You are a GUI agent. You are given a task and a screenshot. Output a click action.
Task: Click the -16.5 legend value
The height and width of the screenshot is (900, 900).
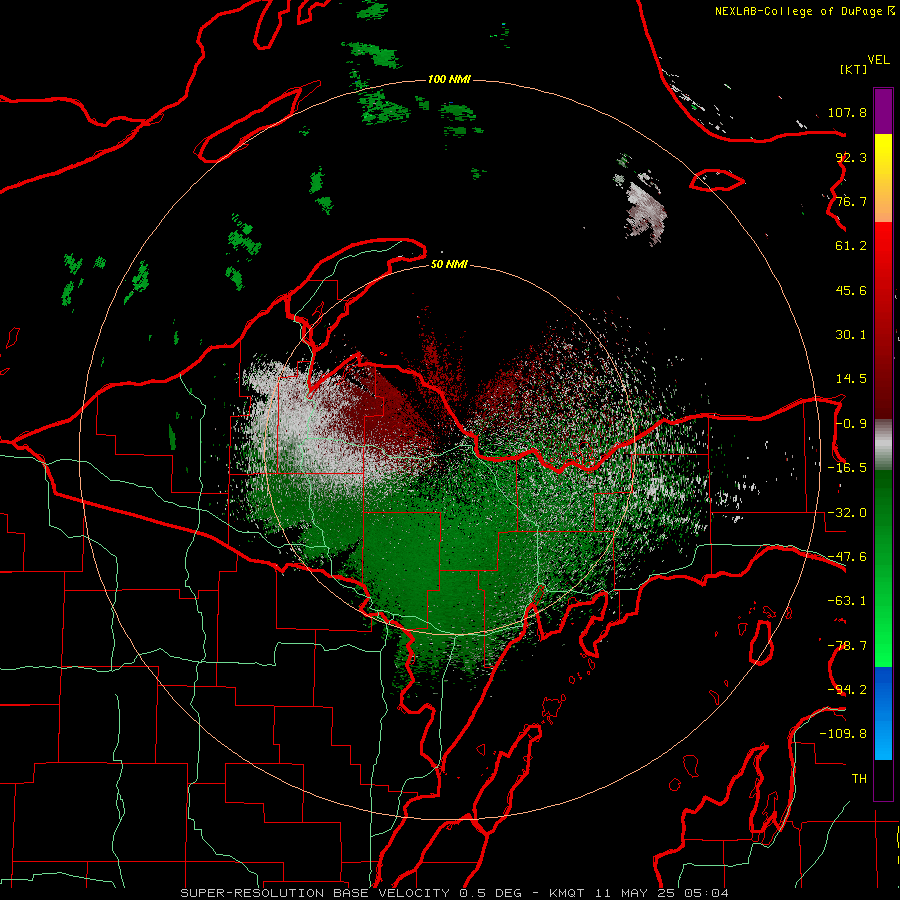pyautogui.click(x=847, y=468)
